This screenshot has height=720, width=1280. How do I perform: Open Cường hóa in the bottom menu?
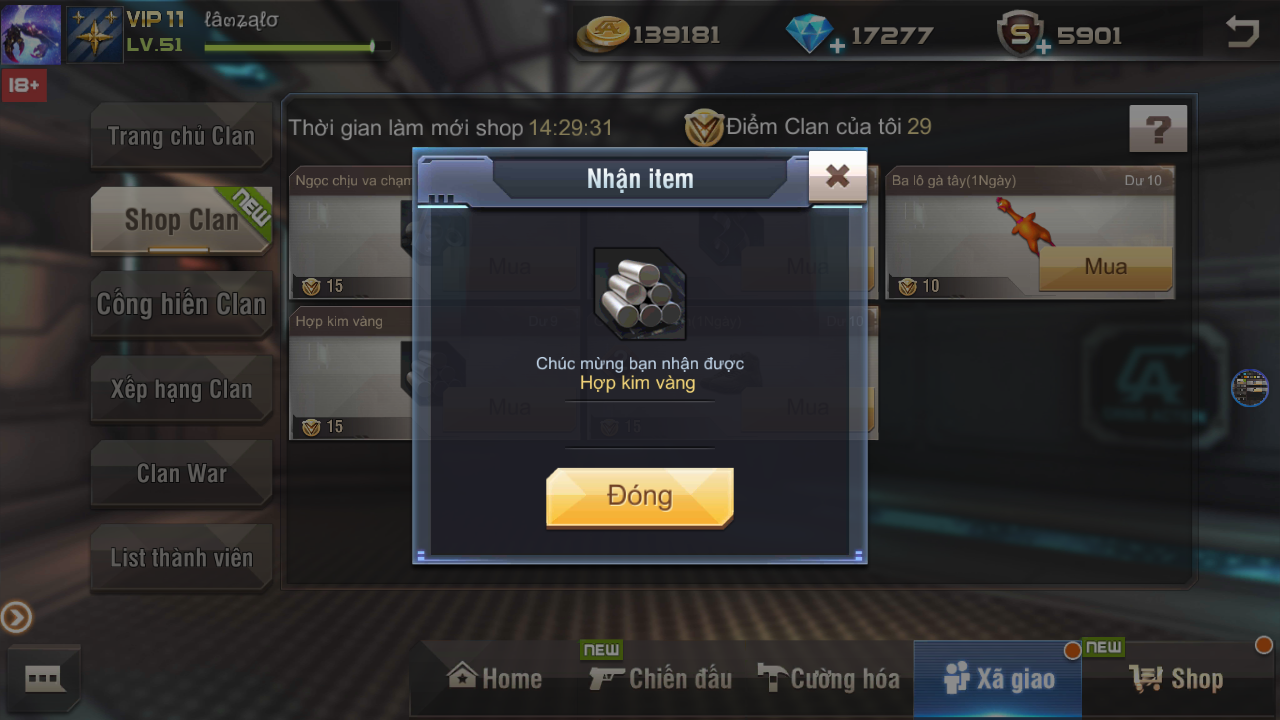[828, 679]
